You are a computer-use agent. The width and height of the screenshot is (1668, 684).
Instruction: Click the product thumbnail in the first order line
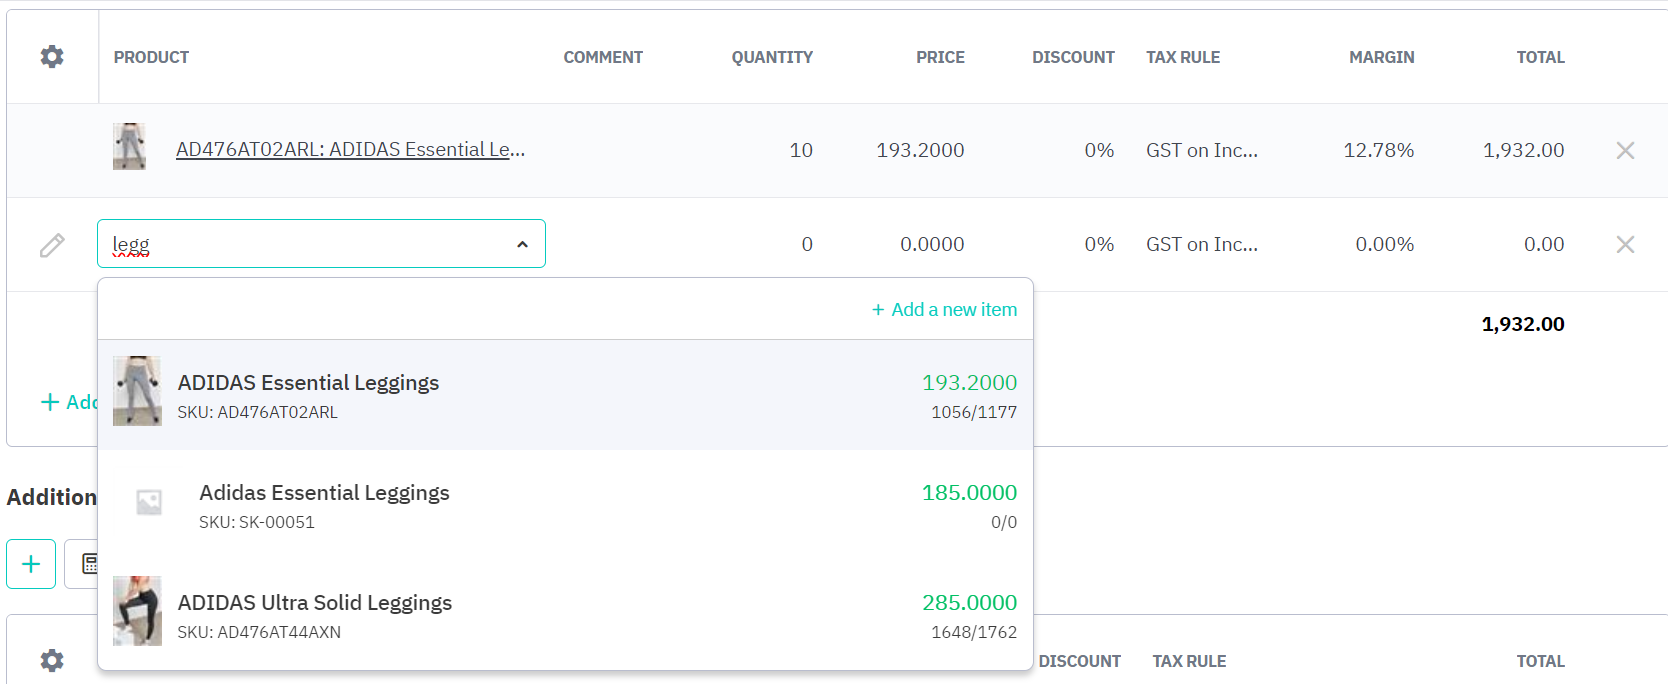(129, 147)
